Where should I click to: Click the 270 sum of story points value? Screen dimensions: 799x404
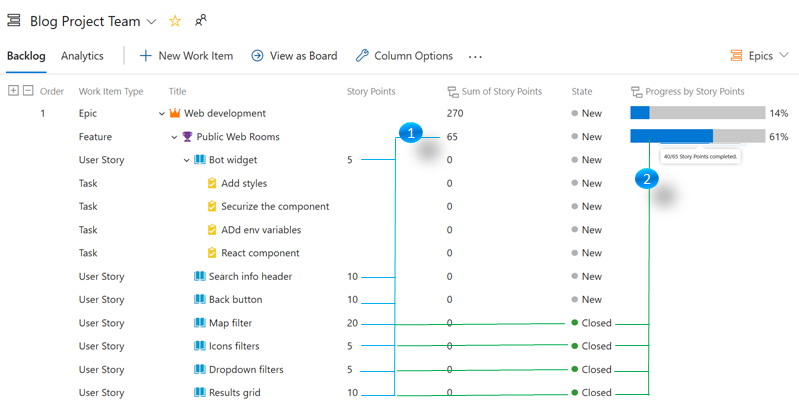click(455, 114)
